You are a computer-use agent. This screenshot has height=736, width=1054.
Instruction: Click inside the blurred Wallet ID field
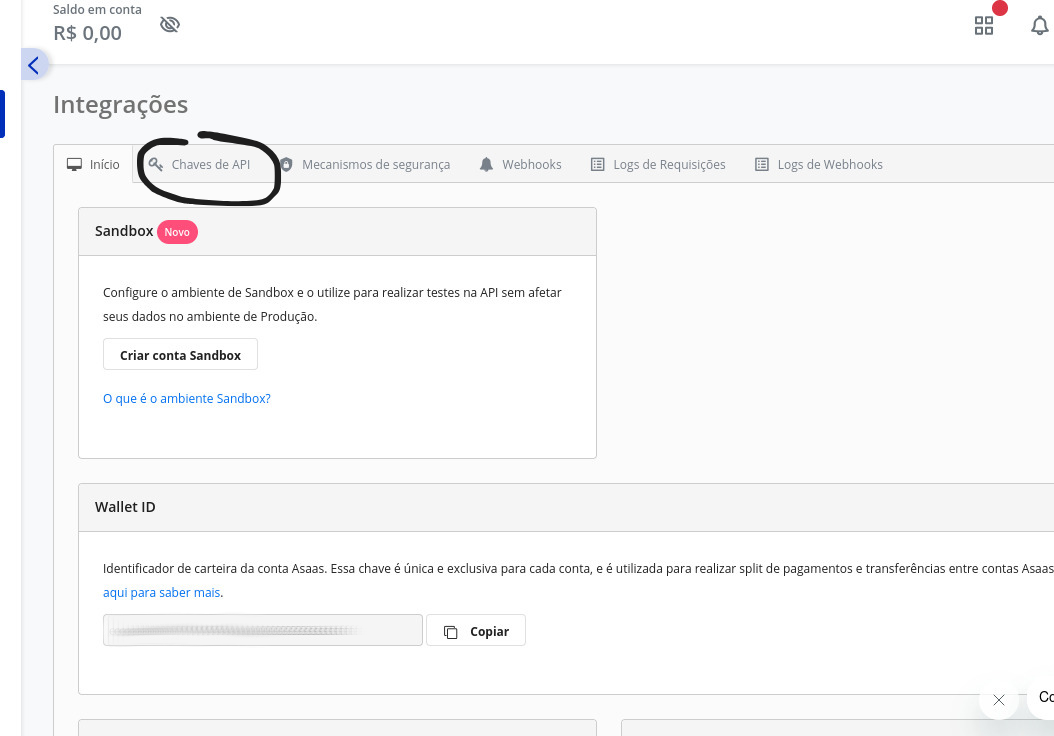262,631
